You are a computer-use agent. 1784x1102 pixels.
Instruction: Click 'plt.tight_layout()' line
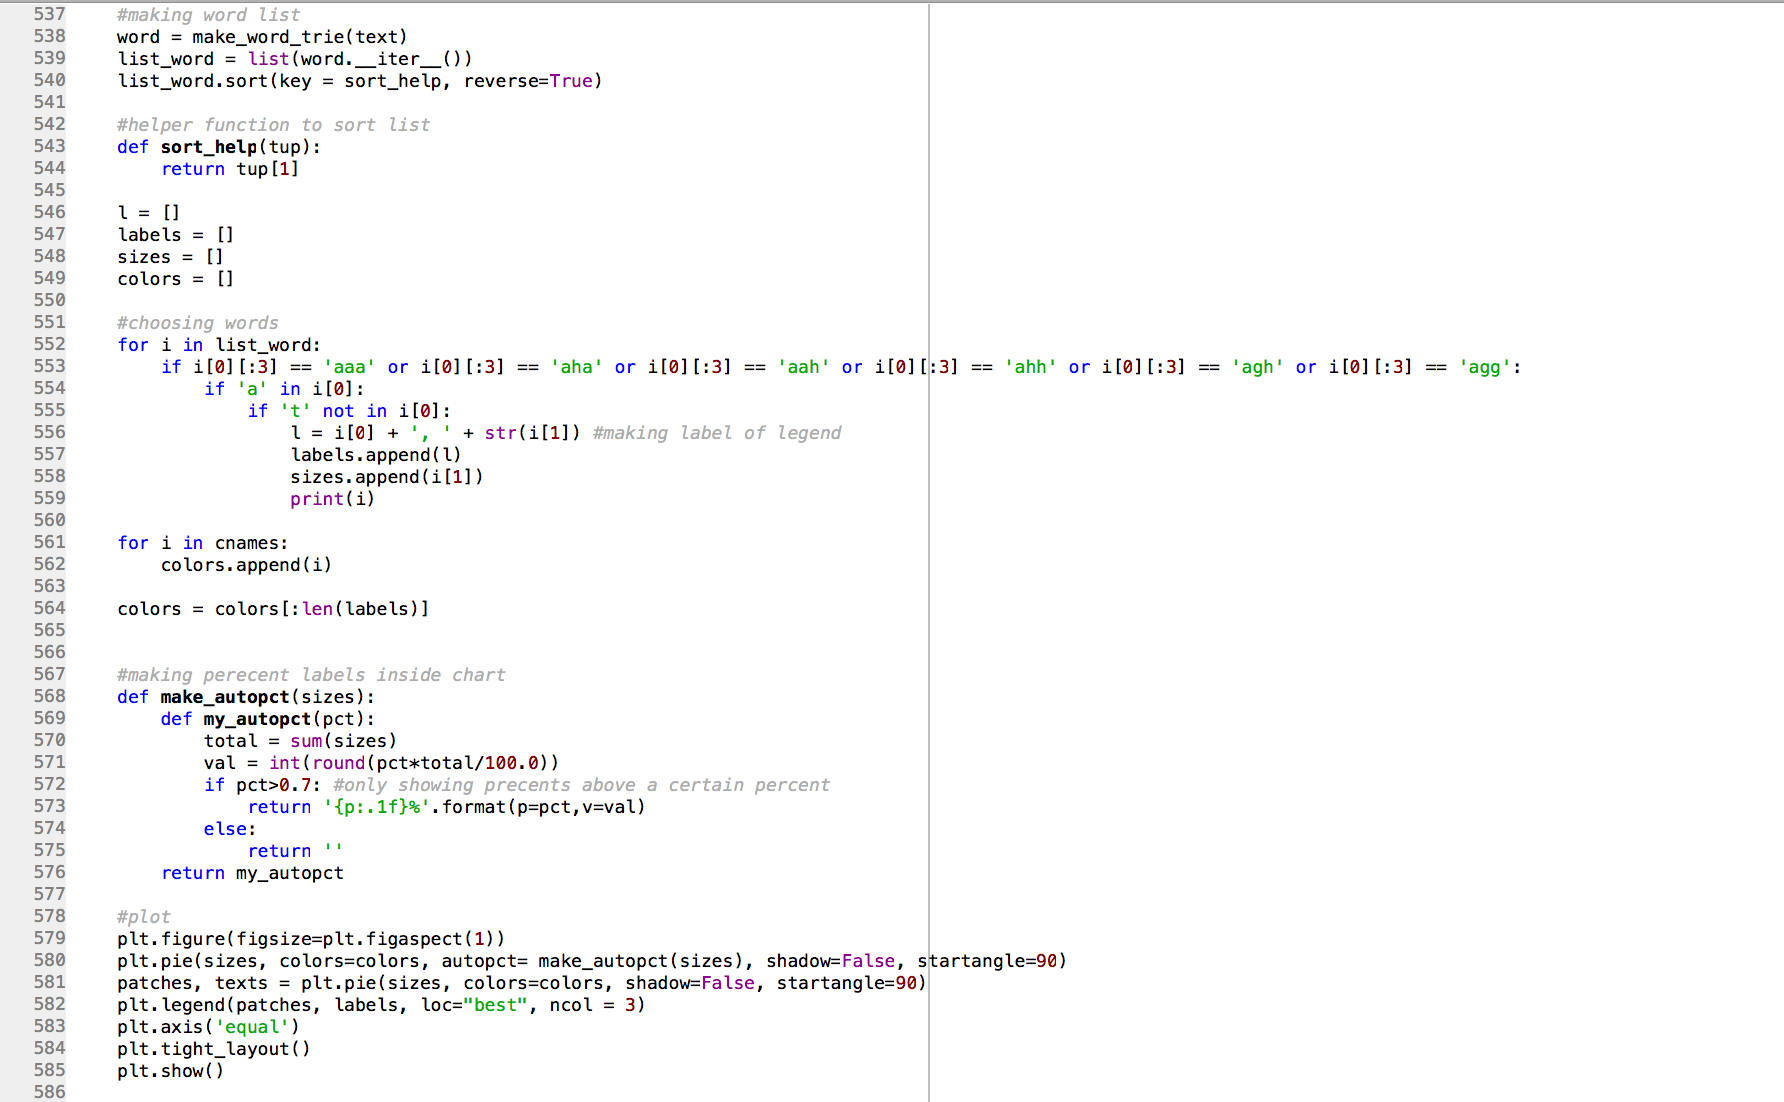[x=214, y=1049]
